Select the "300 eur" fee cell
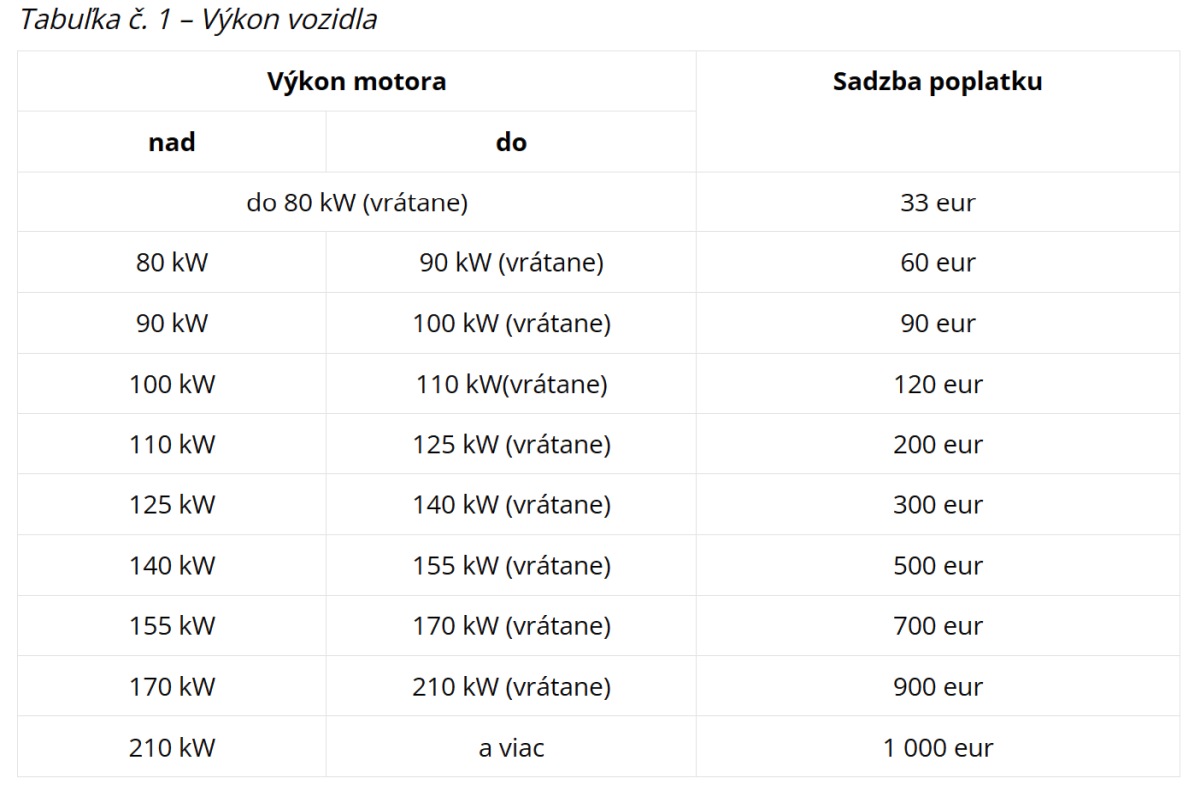 (x=937, y=505)
